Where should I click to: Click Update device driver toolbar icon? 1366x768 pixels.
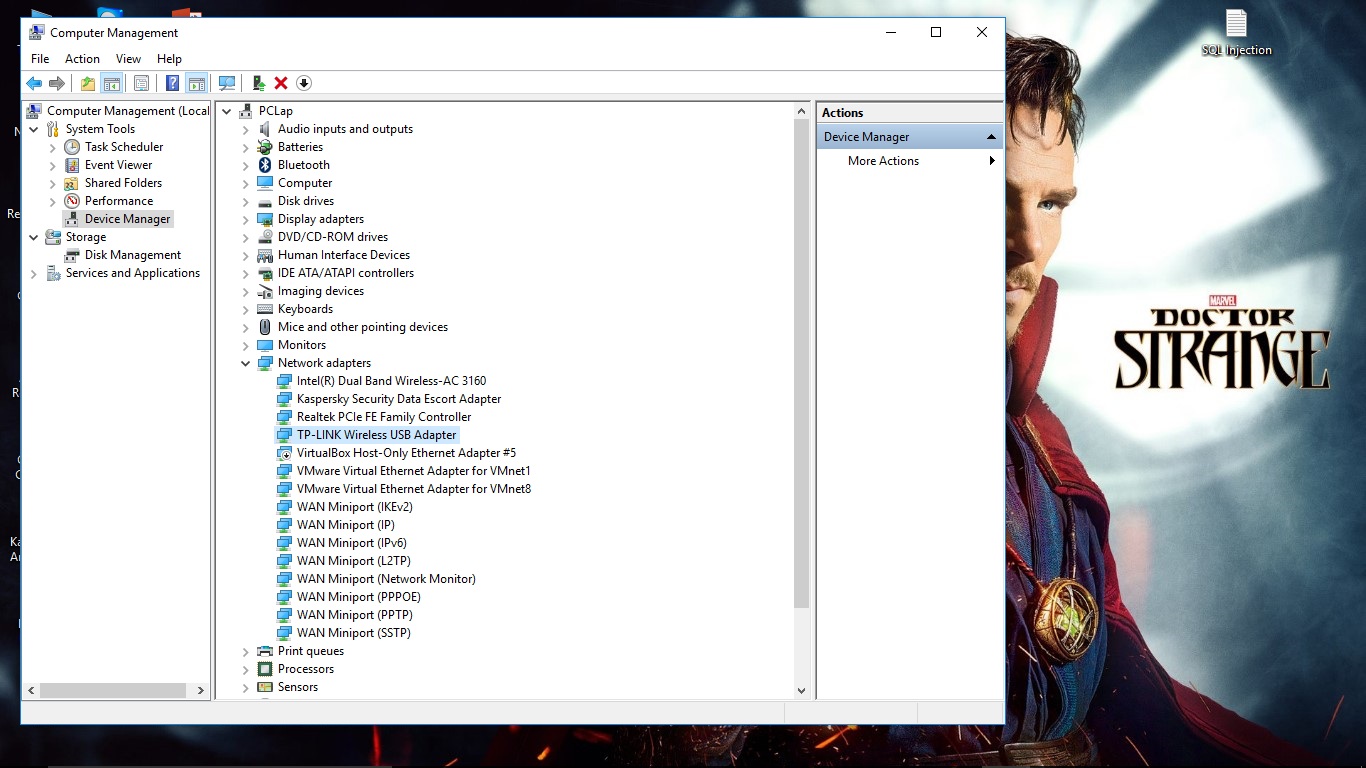pyautogui.click(x=258, y=83)
